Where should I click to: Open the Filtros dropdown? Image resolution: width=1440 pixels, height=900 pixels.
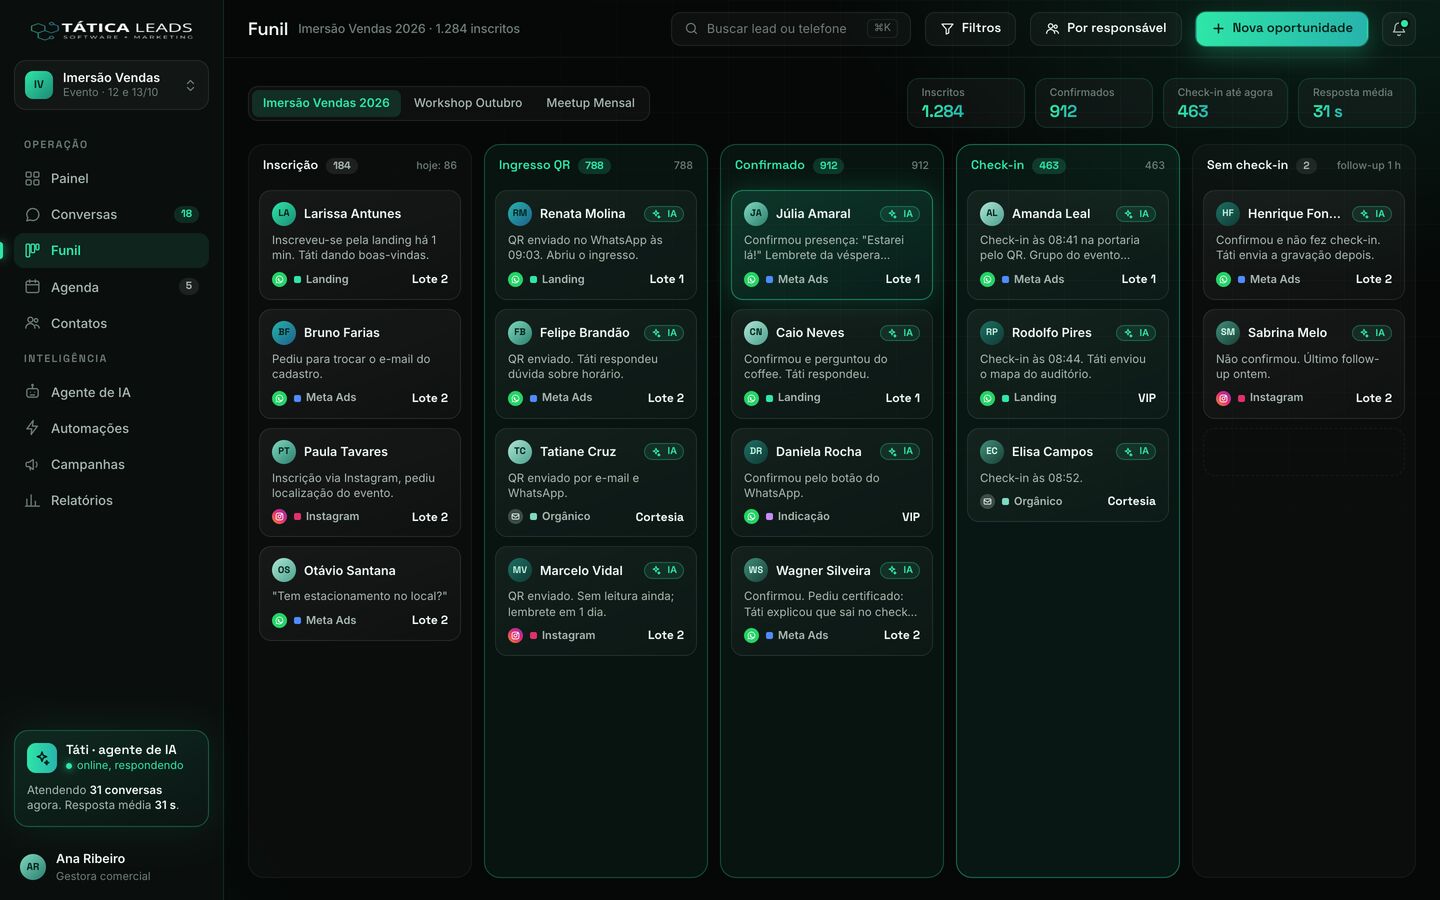point(970,29)
